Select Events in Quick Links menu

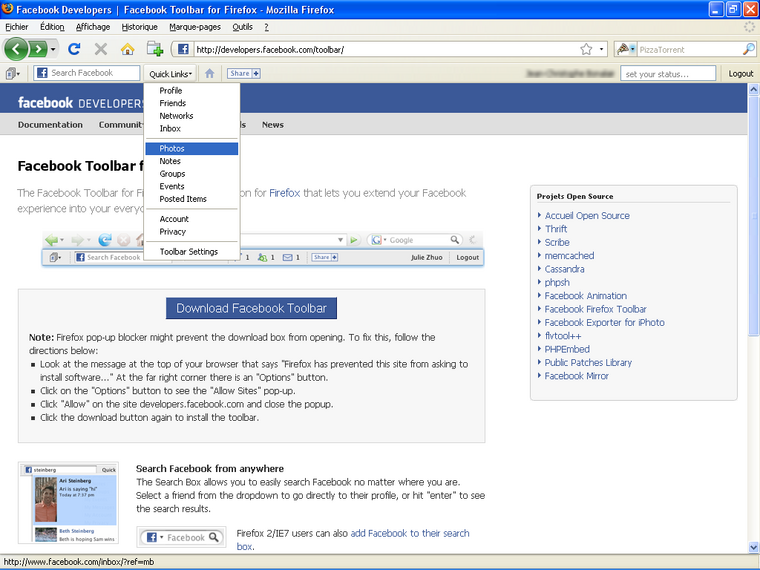point(191,186)
